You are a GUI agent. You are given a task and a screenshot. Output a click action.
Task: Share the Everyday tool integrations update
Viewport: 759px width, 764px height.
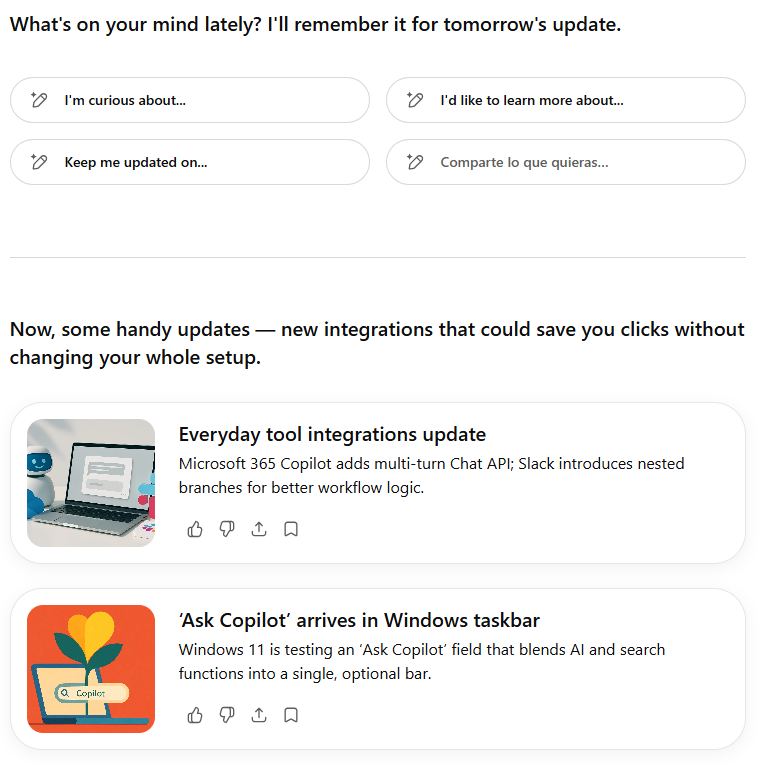pos(259,529)
